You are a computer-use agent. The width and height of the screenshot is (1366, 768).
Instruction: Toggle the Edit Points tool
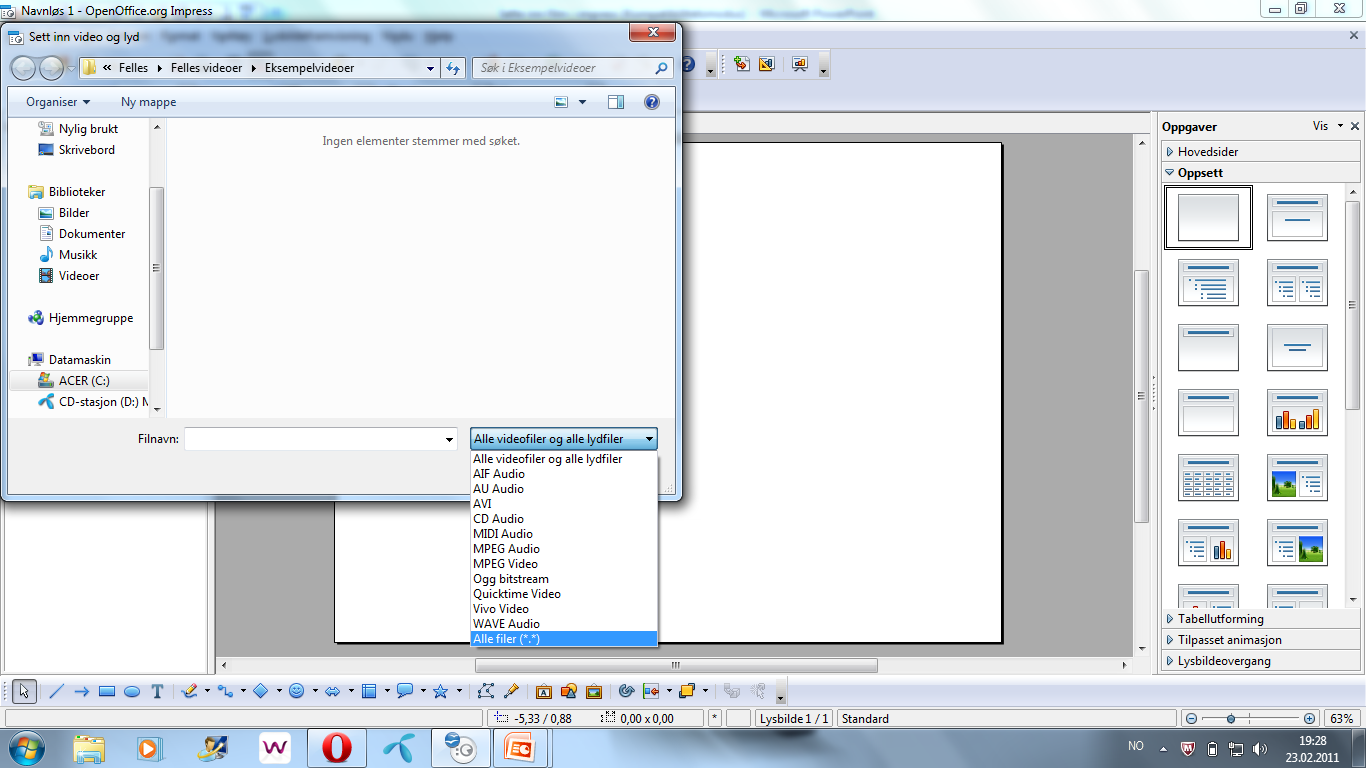click(487, 691)
